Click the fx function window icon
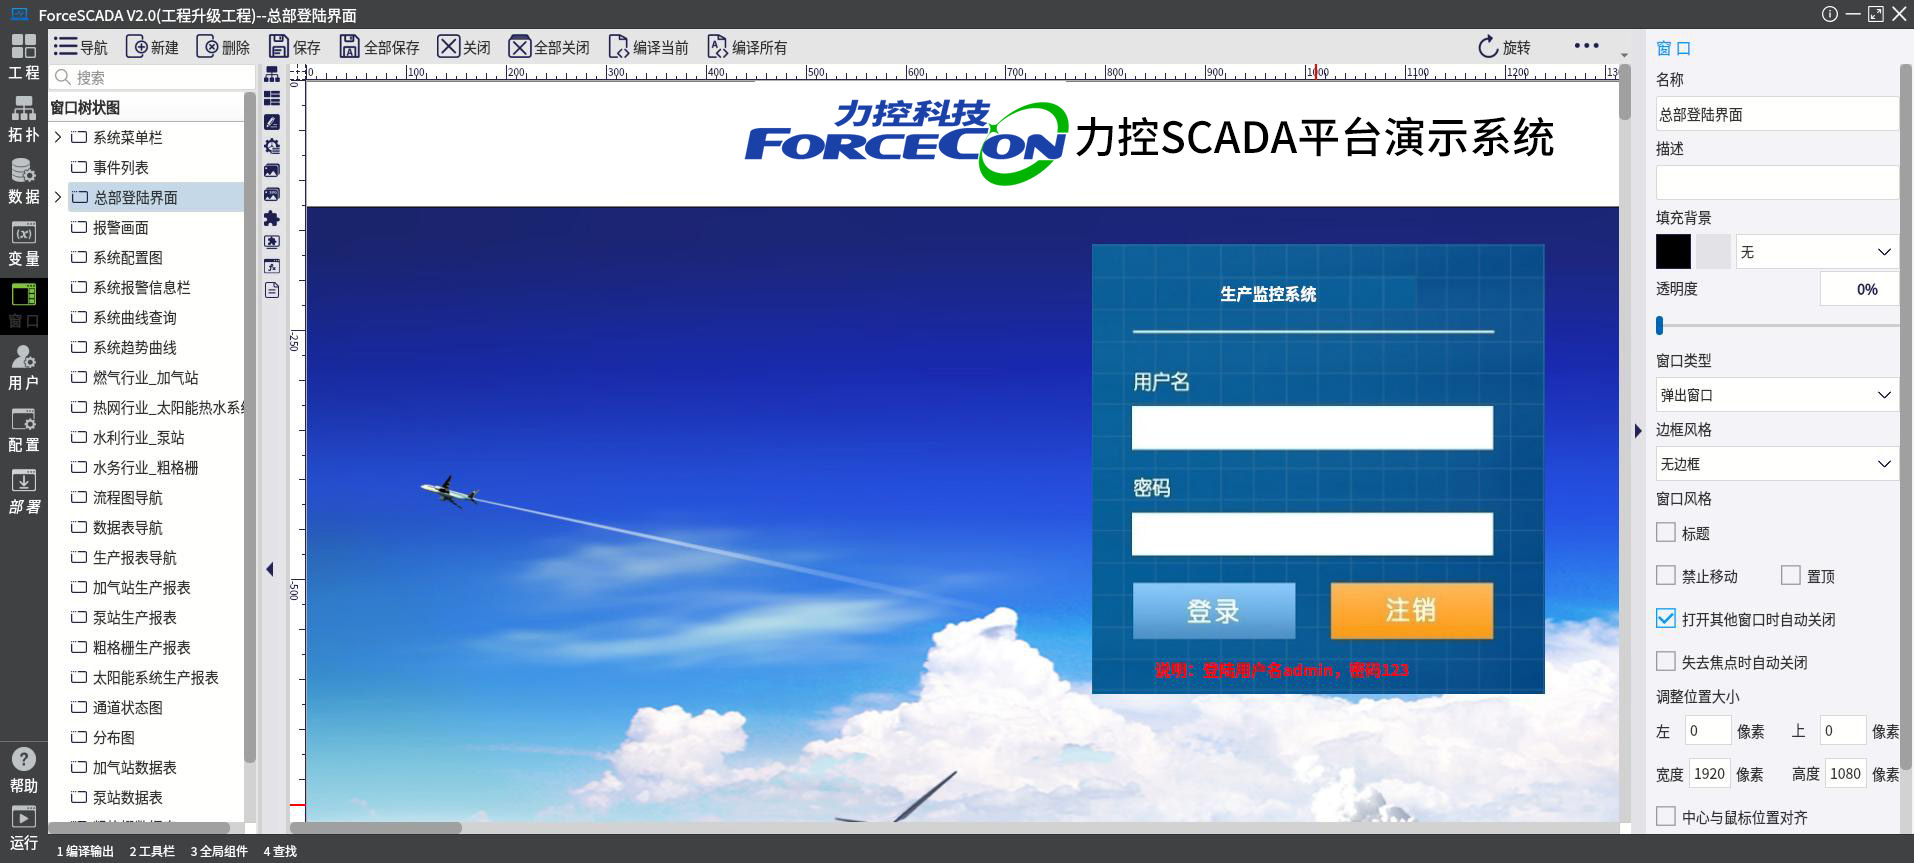 272,266
